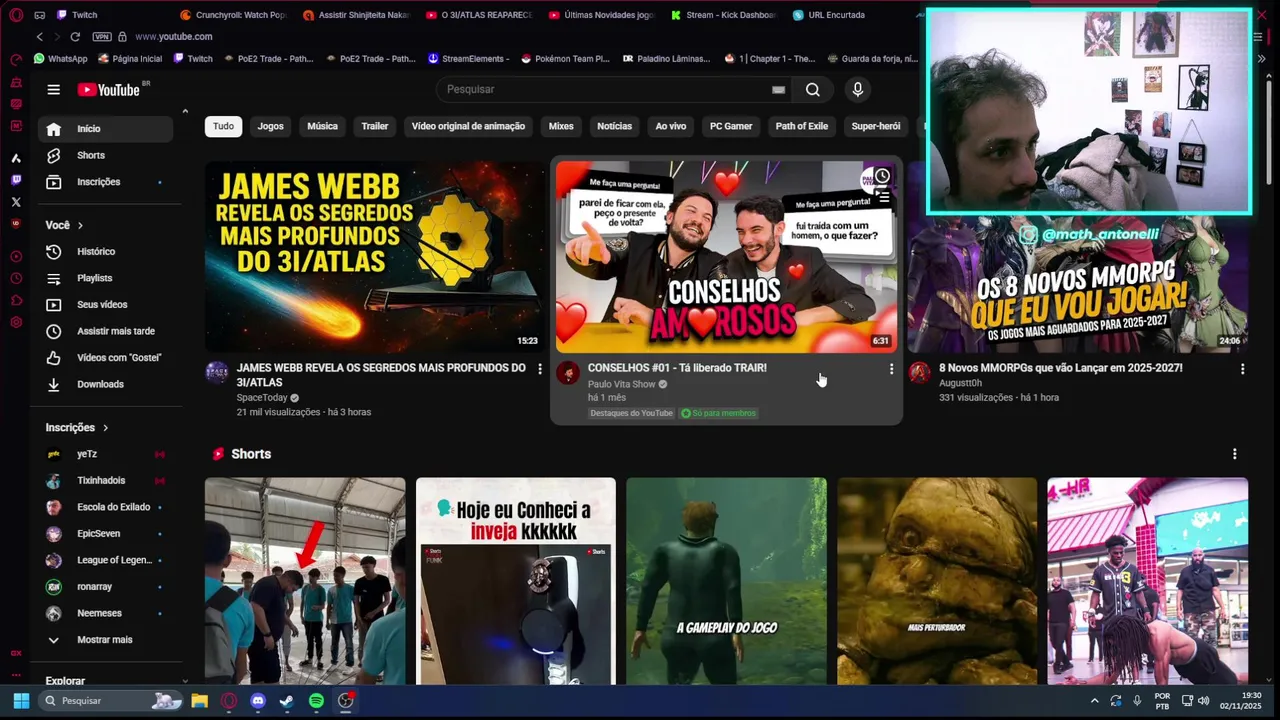This screenshot has width=1280, height=720.
Task: Open the StreamElements bookmark
Action: pos(468,59)
